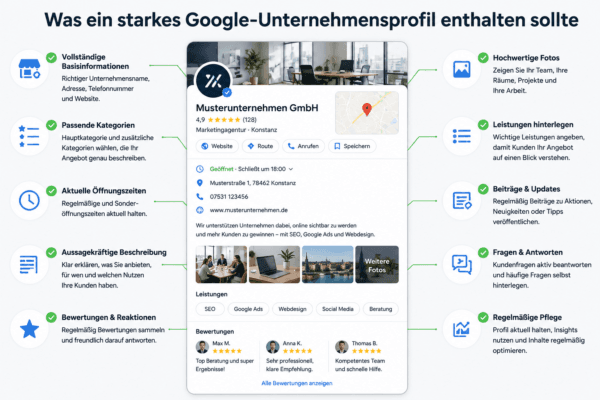This screenshot has width=600, height=400.
Task: Select the Social Media service chip
Action: pyautogui.click(x=338, y=309)
